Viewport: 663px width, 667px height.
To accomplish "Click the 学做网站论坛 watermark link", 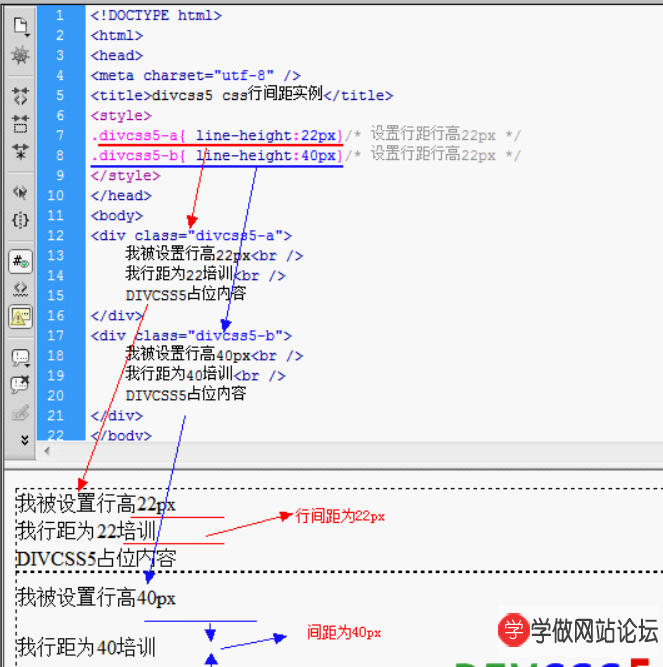I will click(579, 630).
